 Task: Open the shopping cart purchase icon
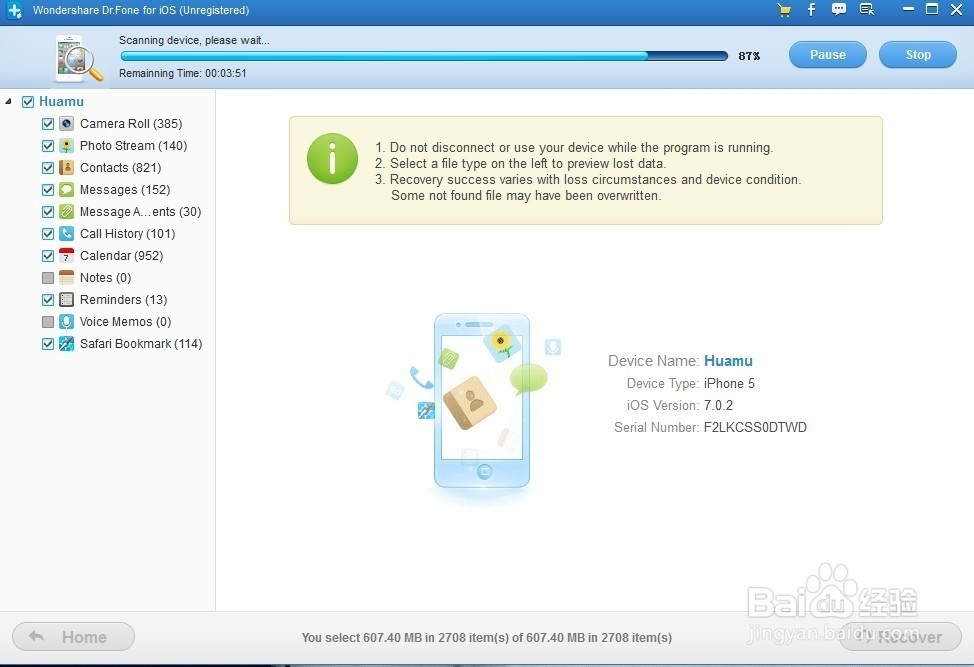[x=784, y=10]
